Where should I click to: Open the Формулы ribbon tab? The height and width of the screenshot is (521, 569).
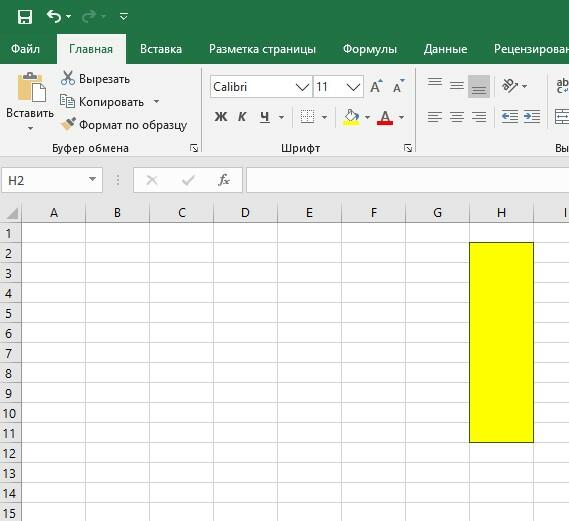[370, 49]
